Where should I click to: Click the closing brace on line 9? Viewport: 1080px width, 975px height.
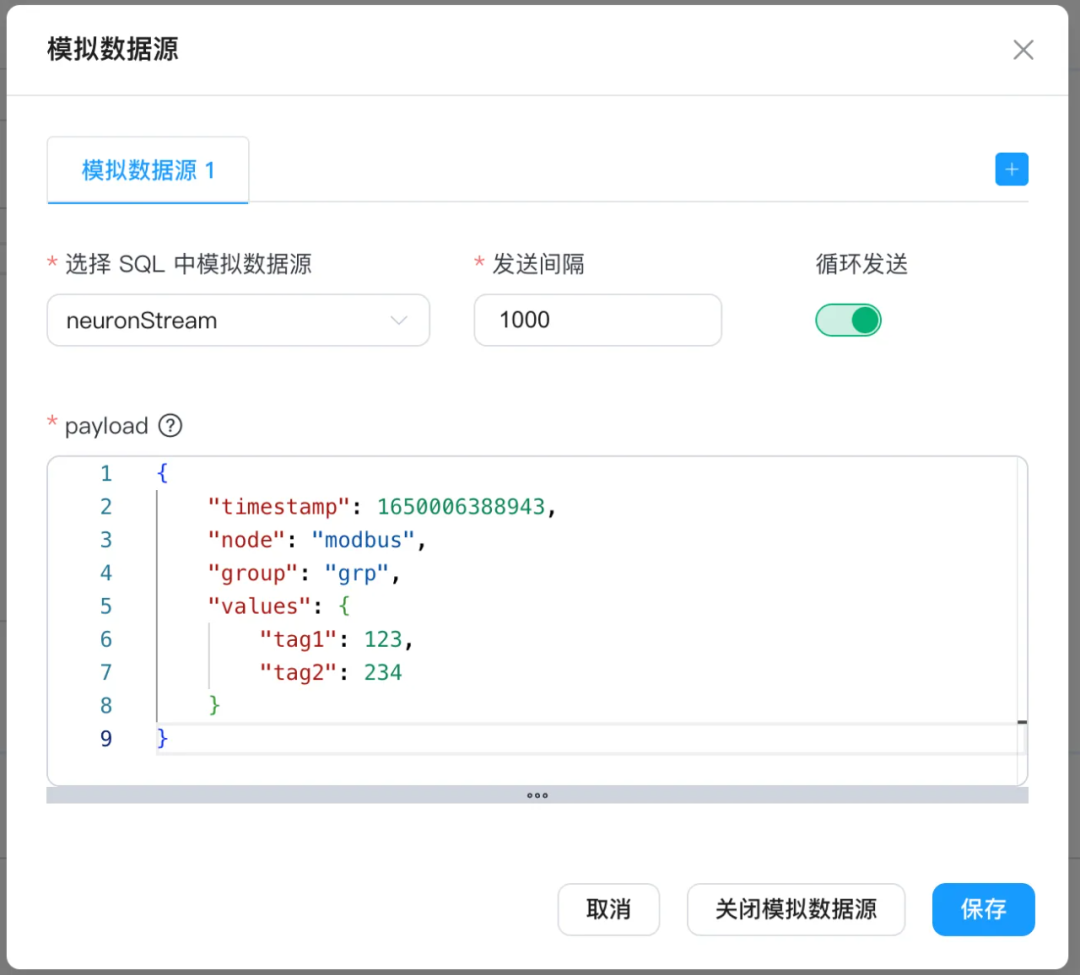click(163, 738)
